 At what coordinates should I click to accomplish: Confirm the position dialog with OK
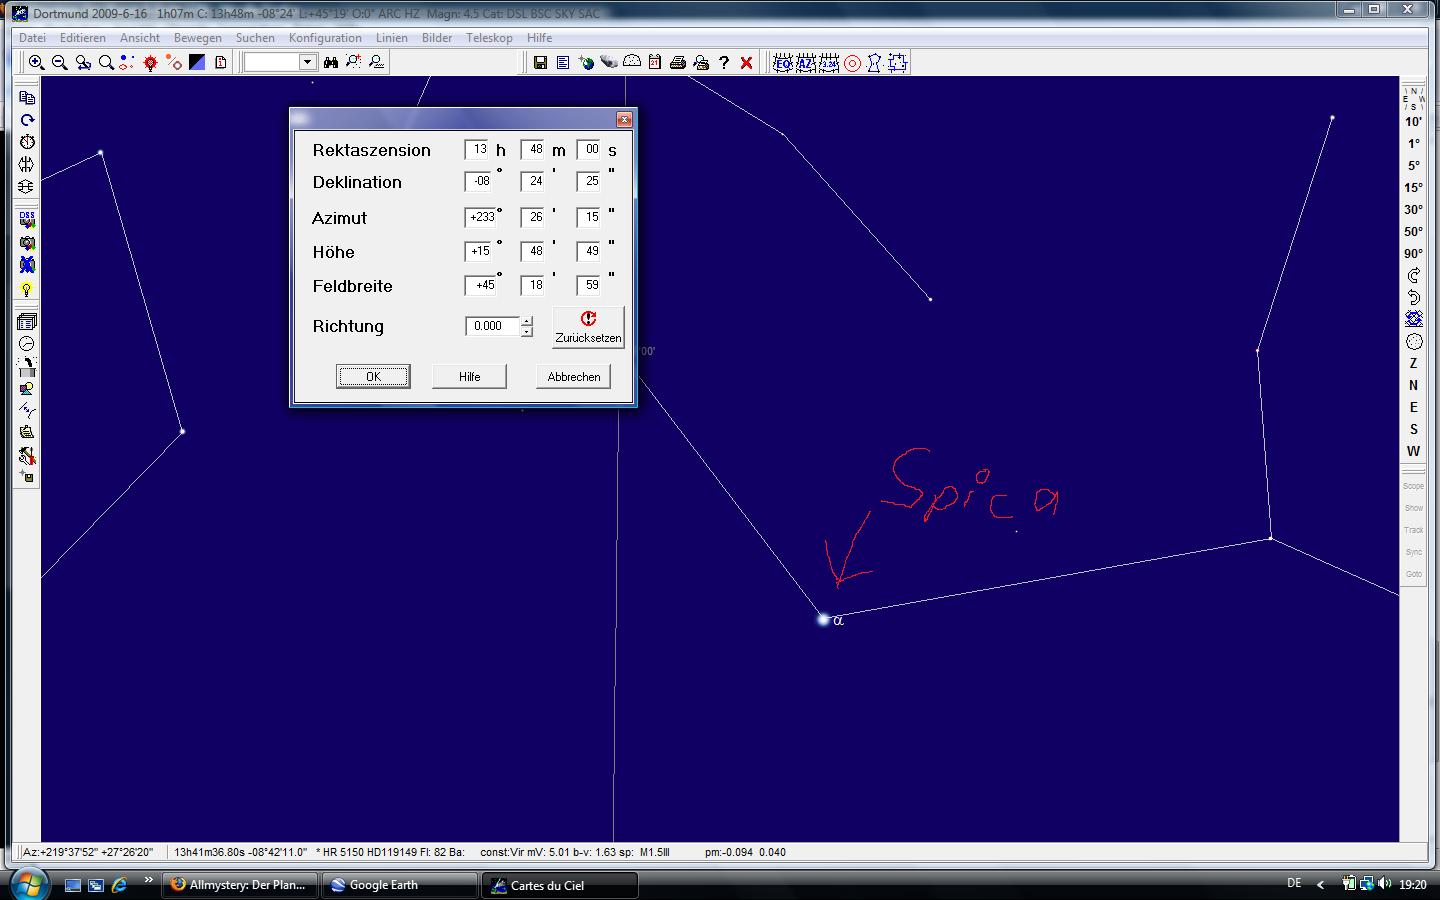373,376
